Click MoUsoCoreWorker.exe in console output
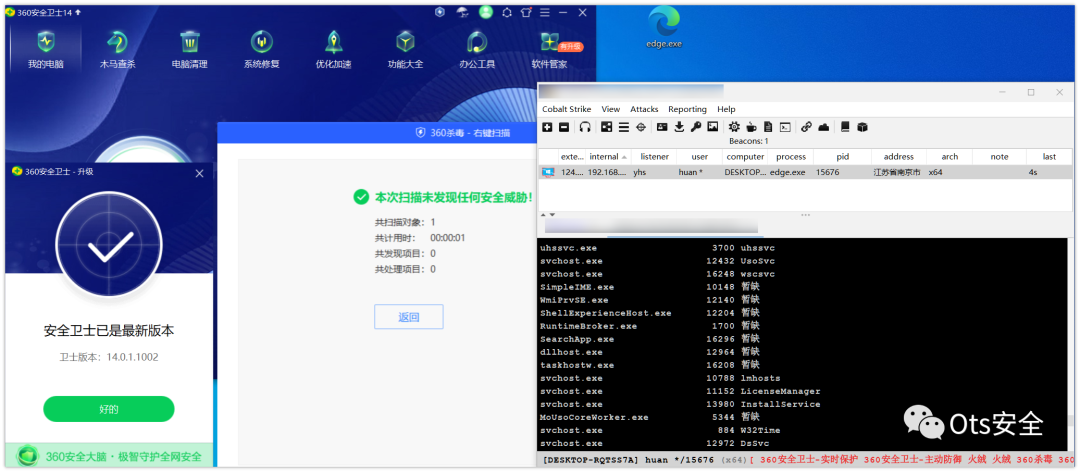 [594, 417]
